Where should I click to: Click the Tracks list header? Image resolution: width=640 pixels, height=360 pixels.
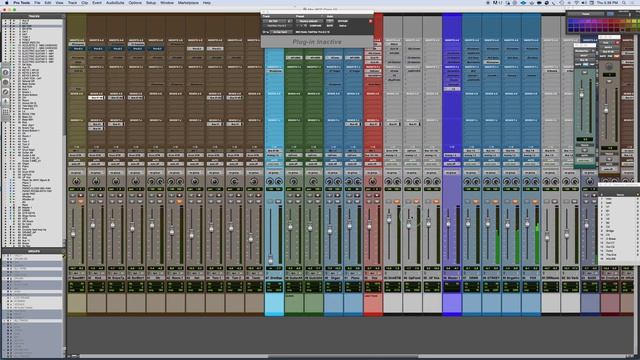tap(34, 16)
